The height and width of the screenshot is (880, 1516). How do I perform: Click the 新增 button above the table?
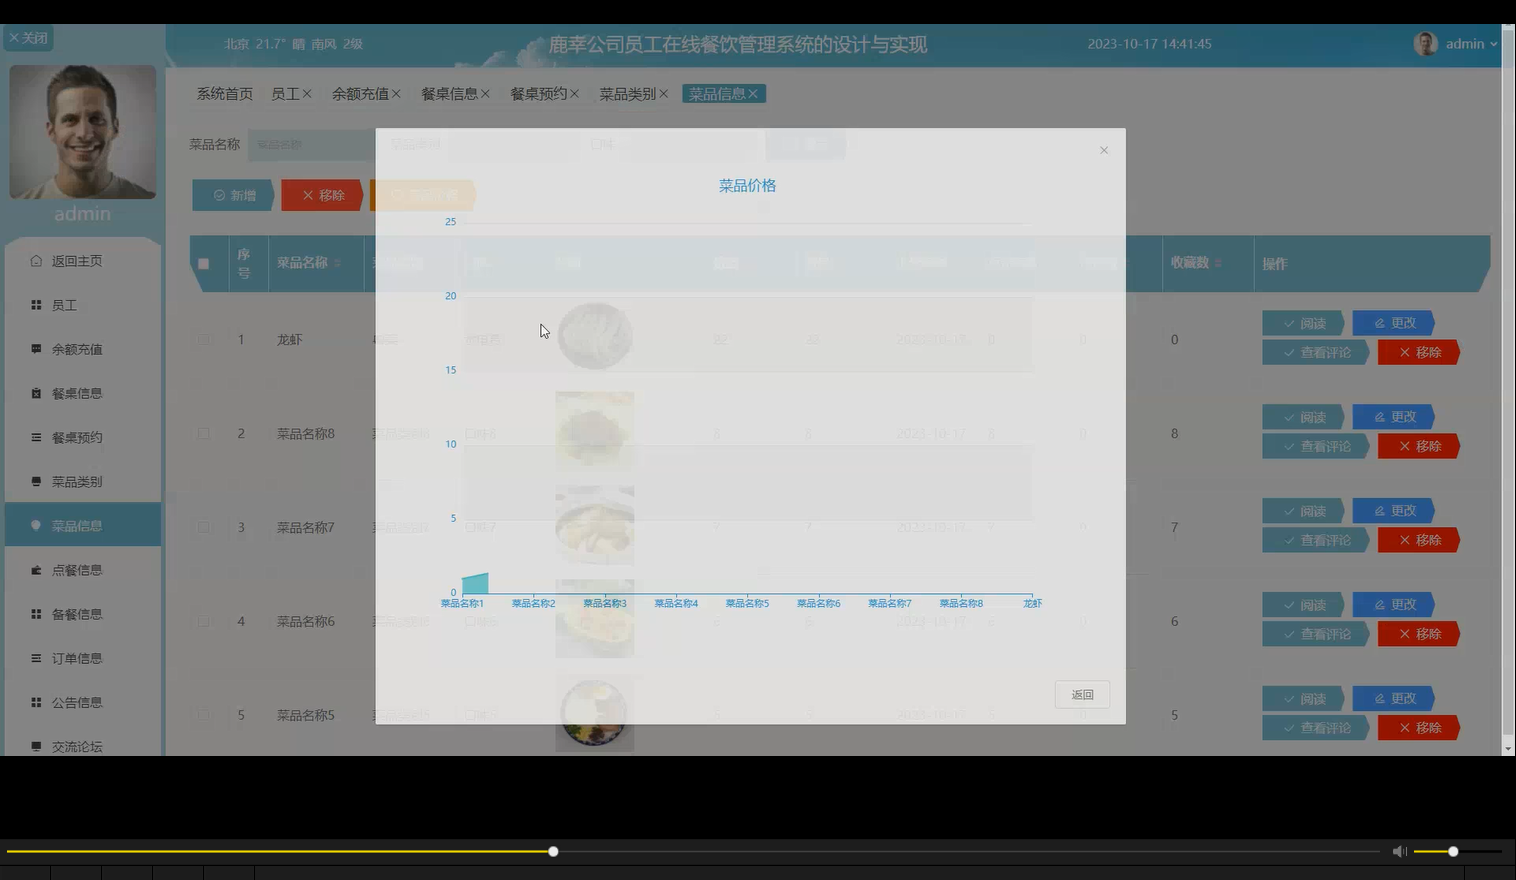(x=232, y=195)
